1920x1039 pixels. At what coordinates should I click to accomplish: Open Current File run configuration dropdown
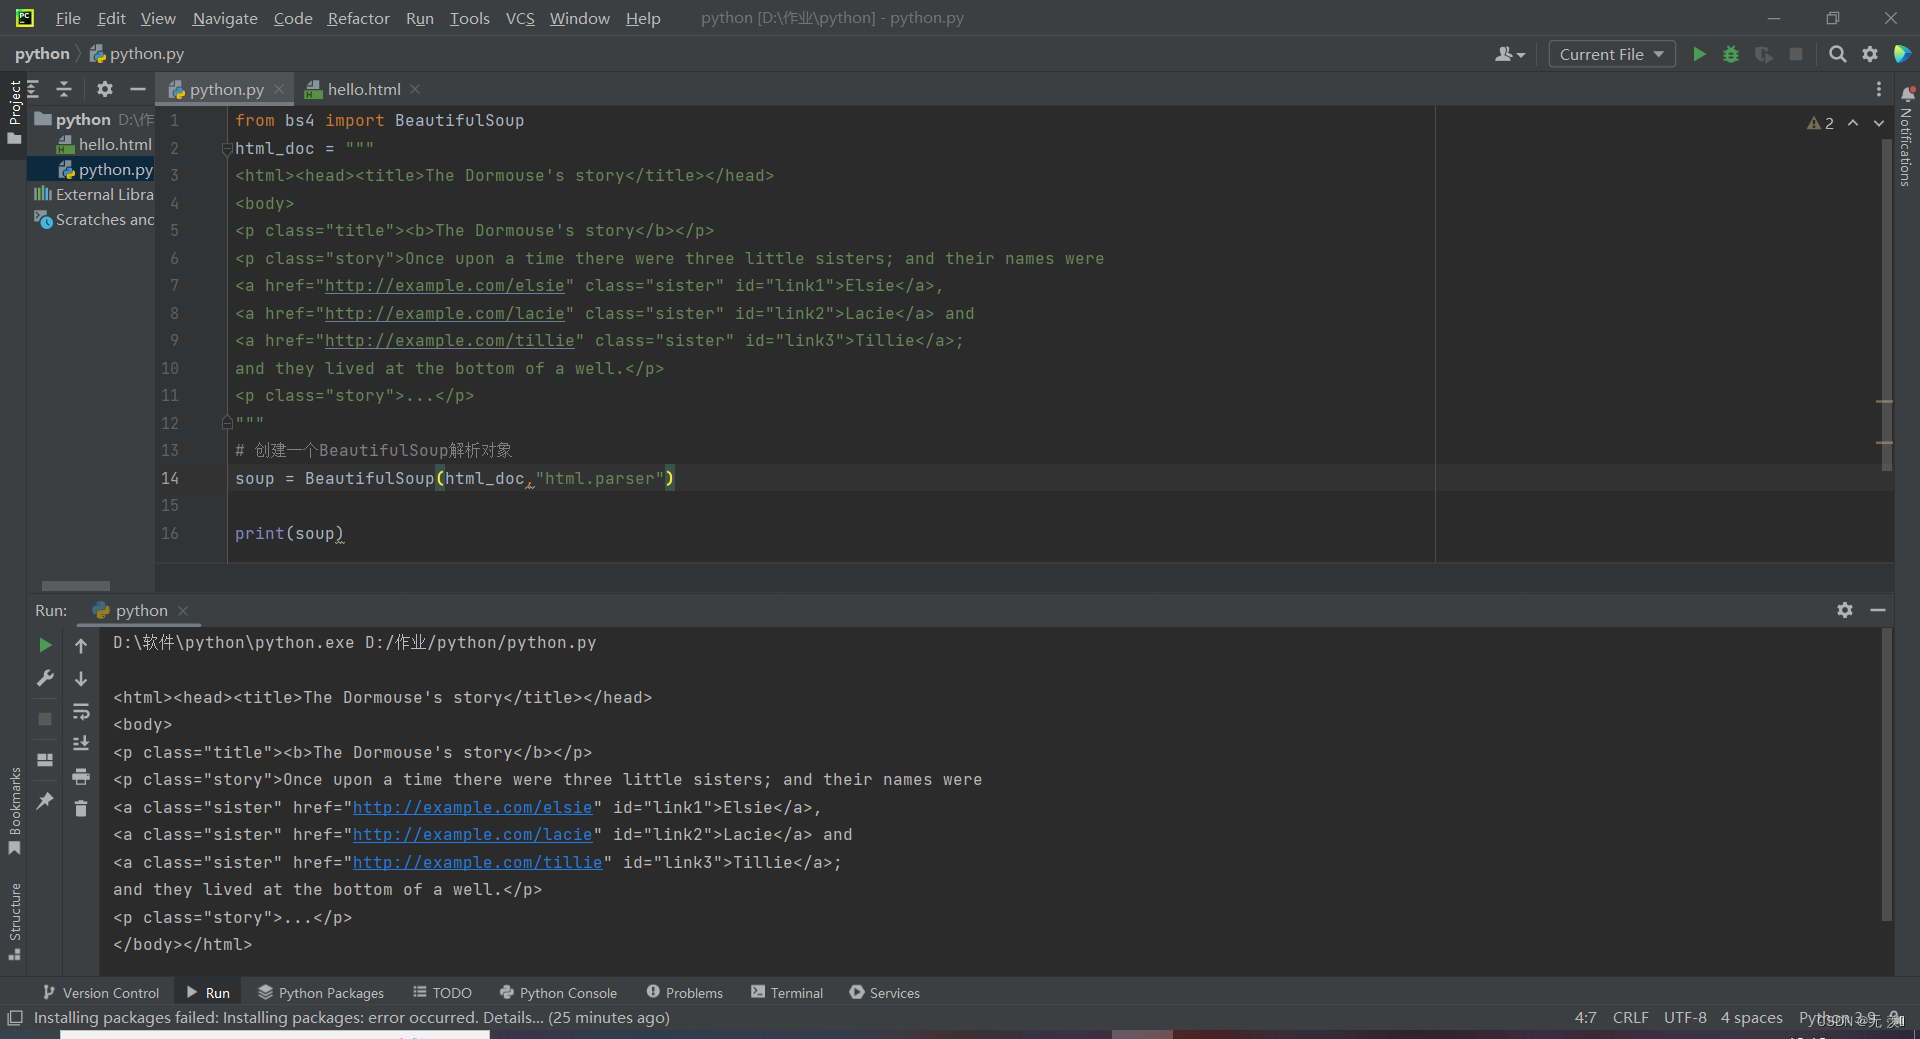tap(1611, 54)
